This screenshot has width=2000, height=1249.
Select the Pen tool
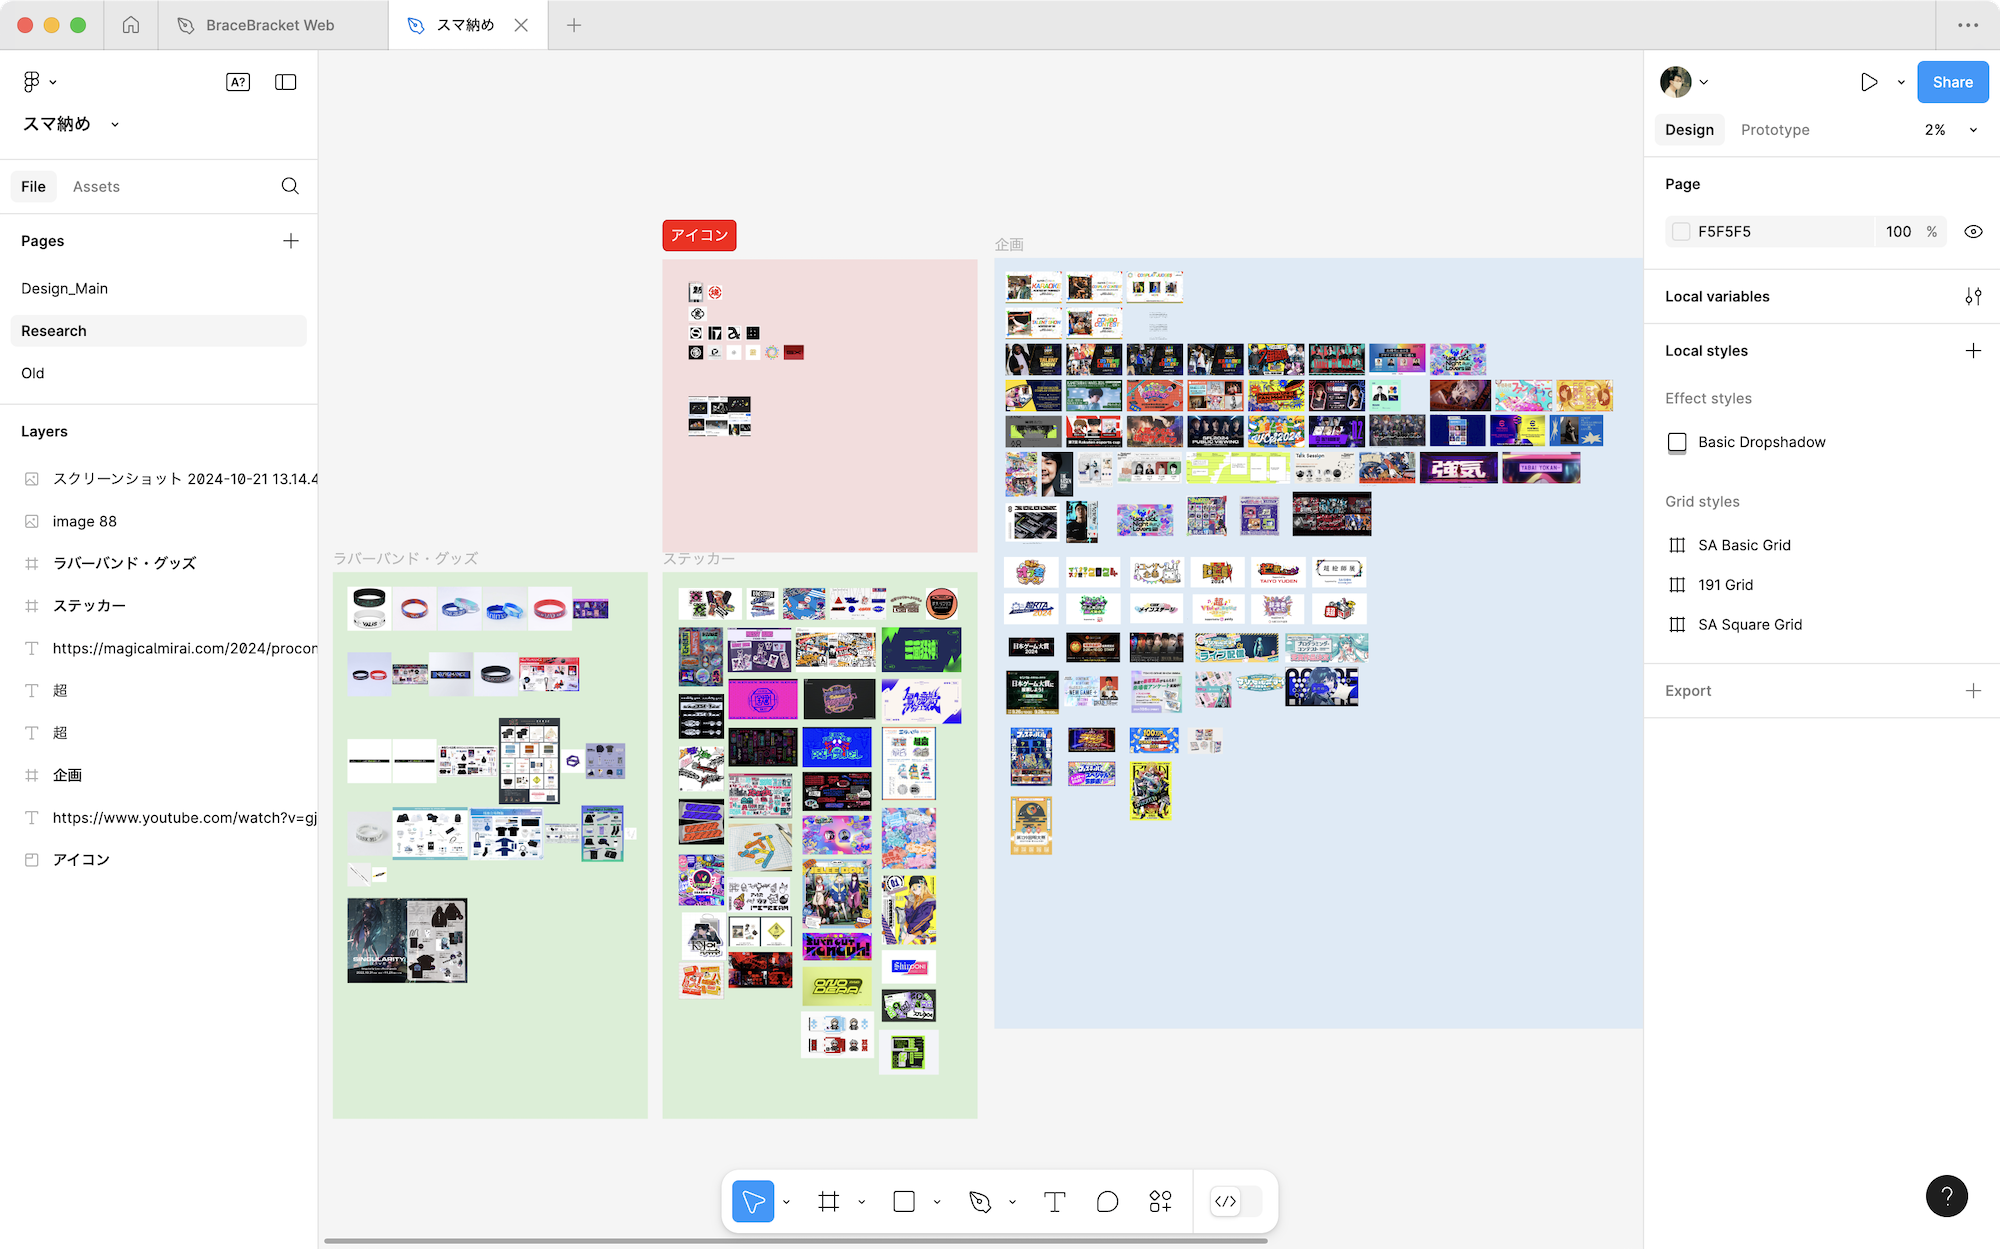980,1201
